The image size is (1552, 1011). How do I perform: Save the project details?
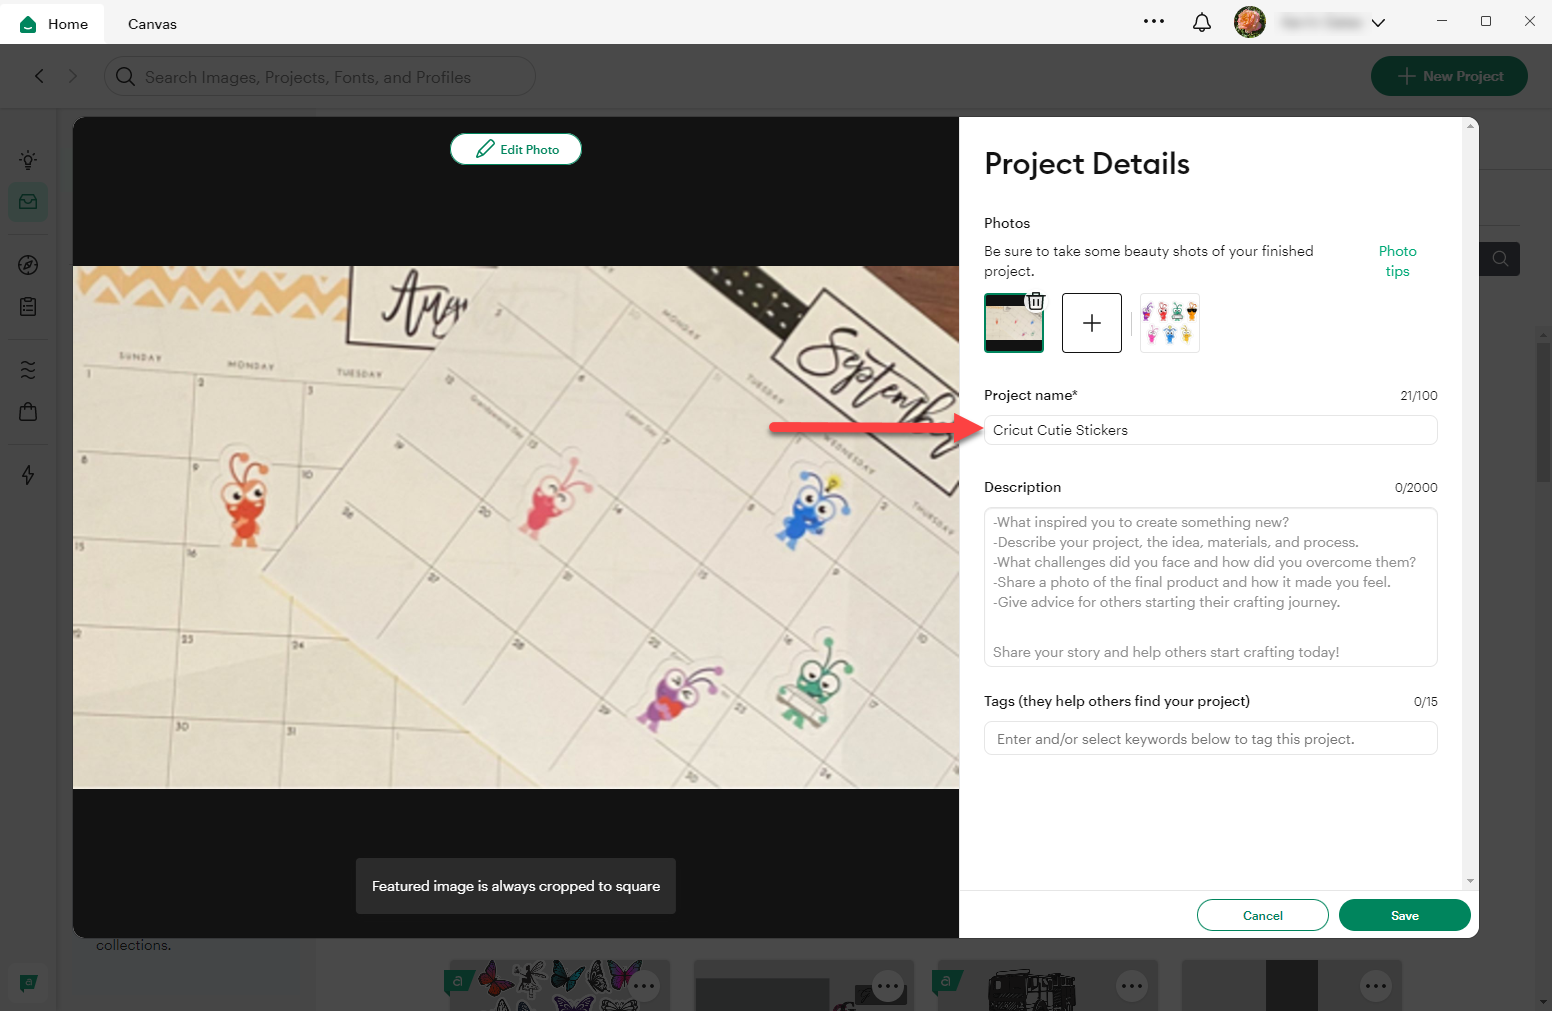tap(1404, 915)
